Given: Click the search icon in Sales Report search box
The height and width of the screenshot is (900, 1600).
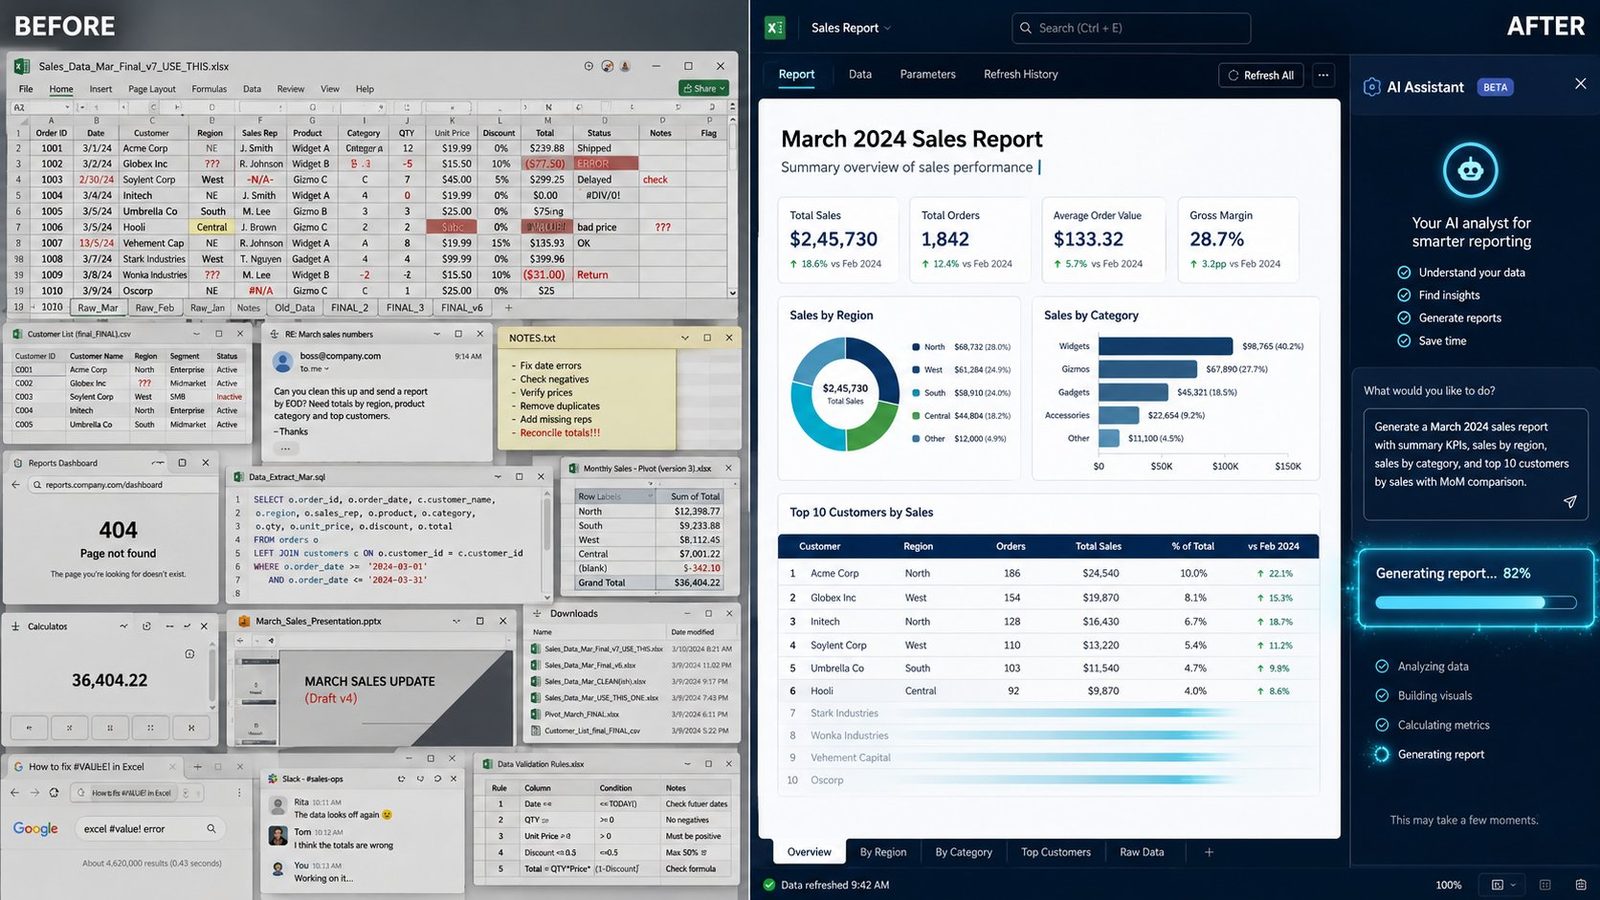Looking at the screenshot, I should tap(1026, 28).
